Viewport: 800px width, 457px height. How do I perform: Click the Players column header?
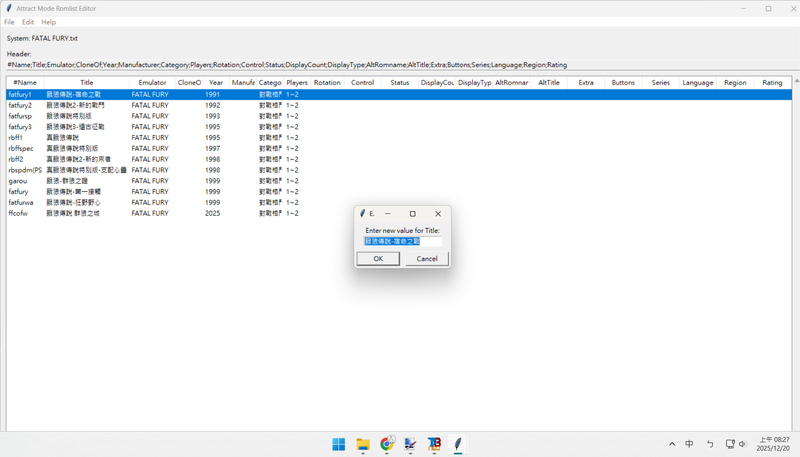pyautogui.click(x=297, y=82)
